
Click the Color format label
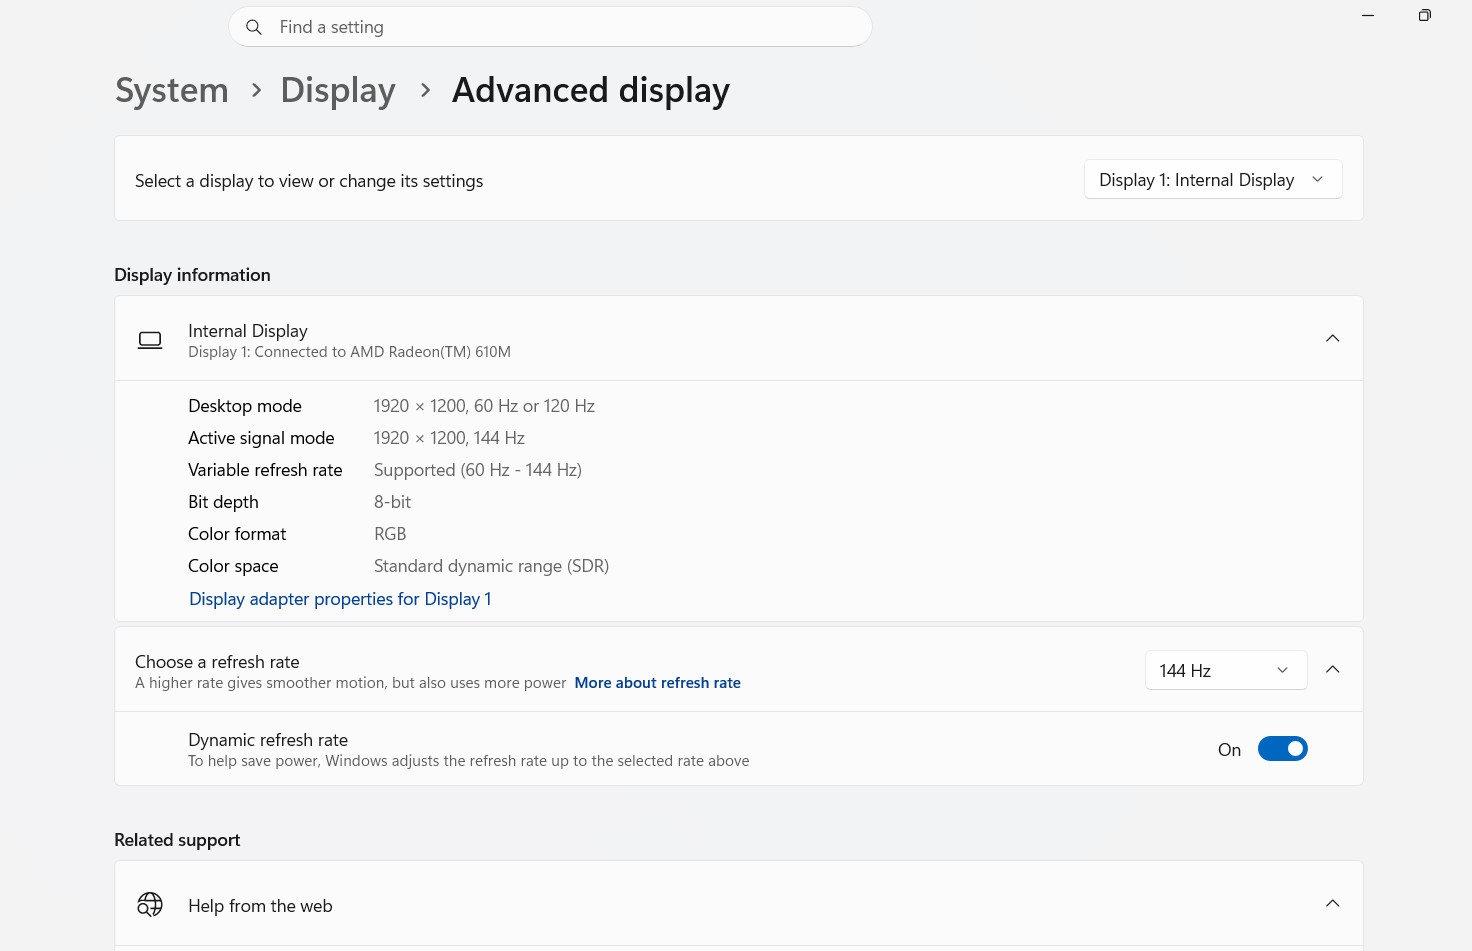[x=237, y=534]
